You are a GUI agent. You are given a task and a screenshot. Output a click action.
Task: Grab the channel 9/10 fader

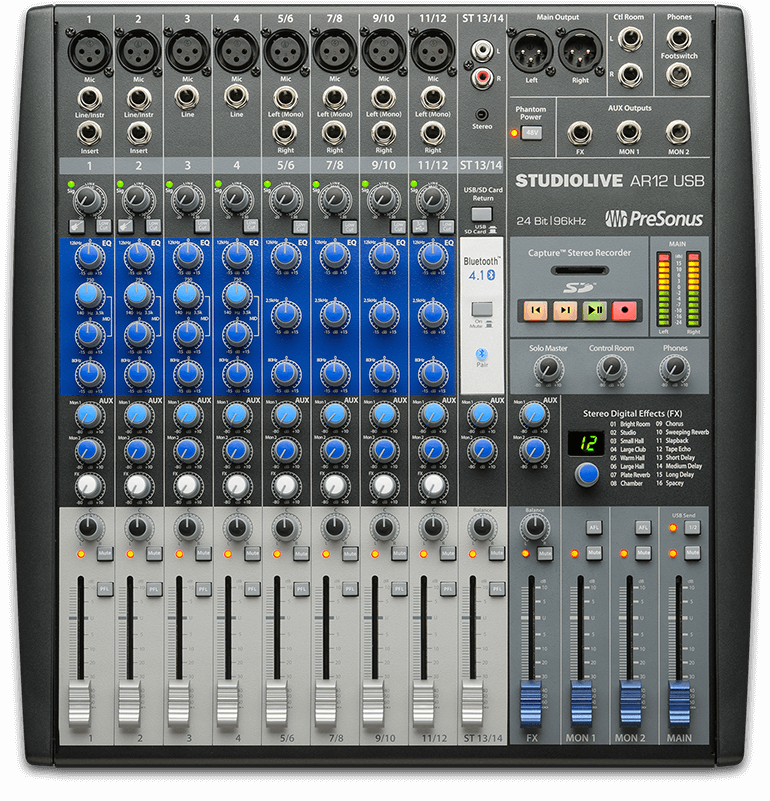click(x=374, y=705)
